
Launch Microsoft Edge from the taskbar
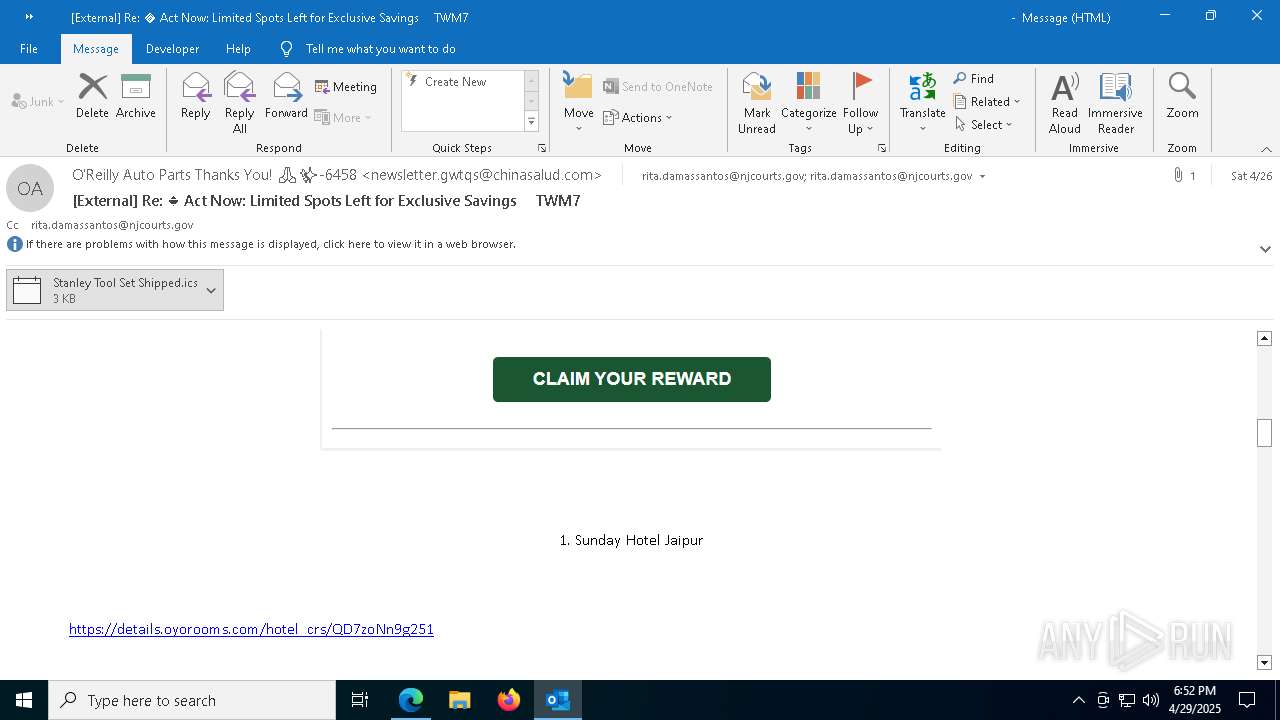(x=411, y=700)
